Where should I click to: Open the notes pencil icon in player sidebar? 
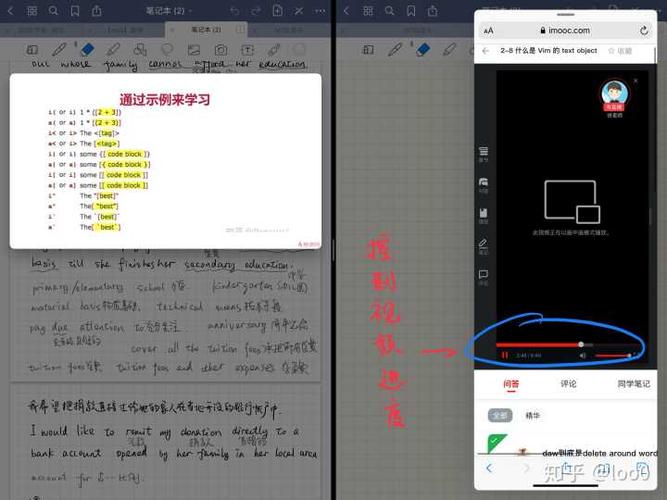click(x=484, y=246)
